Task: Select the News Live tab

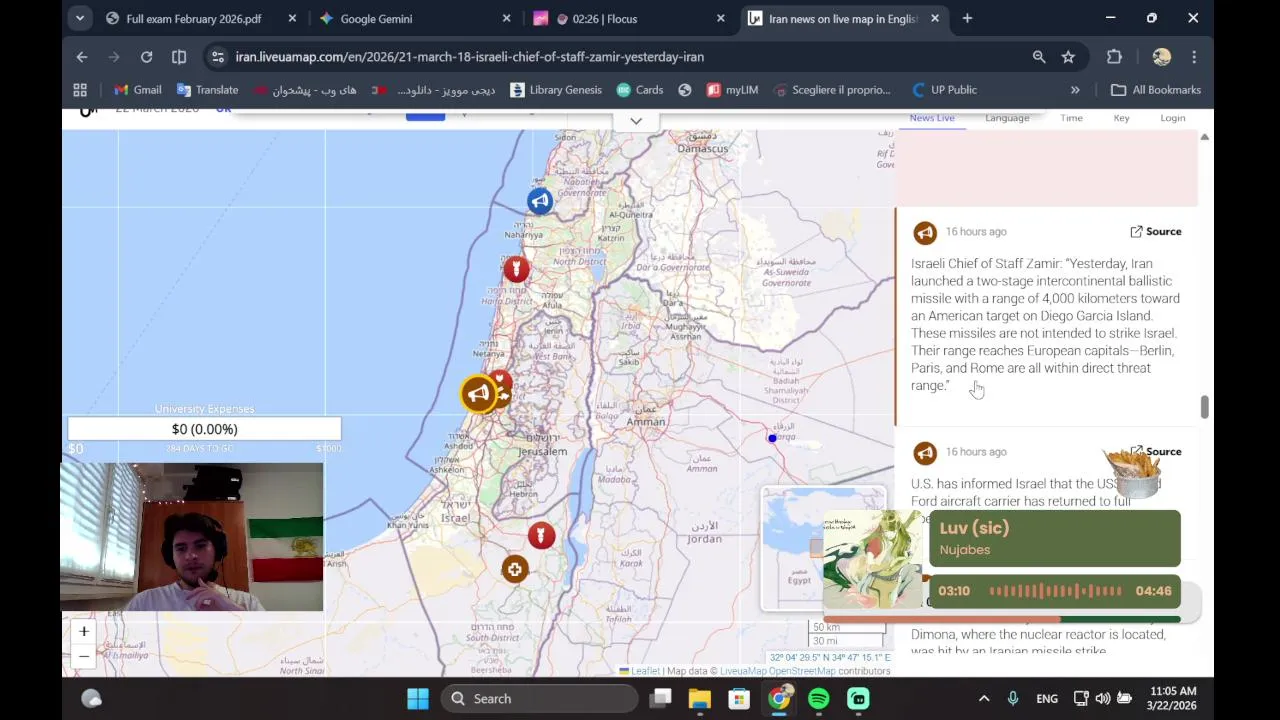Action: pyautogui.click(x=932, y=118)
